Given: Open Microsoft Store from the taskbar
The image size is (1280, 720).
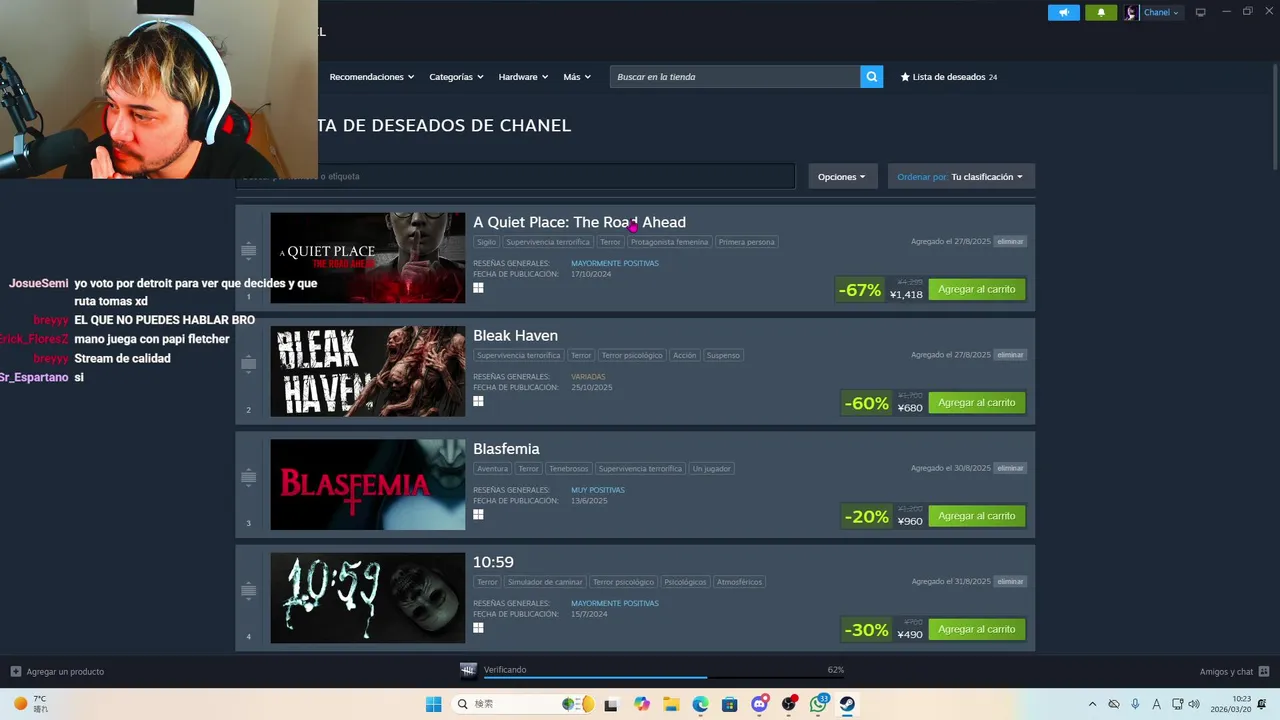Looking at the screenshot, I should point(730,704).
